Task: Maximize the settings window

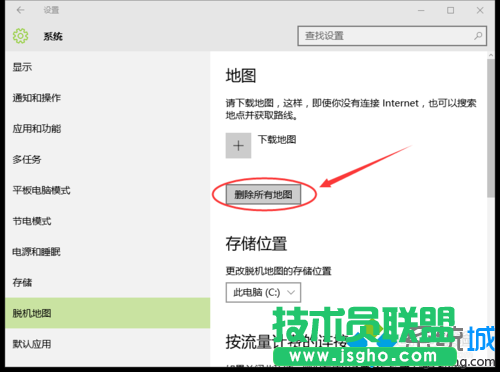Action: coord(451,10)
